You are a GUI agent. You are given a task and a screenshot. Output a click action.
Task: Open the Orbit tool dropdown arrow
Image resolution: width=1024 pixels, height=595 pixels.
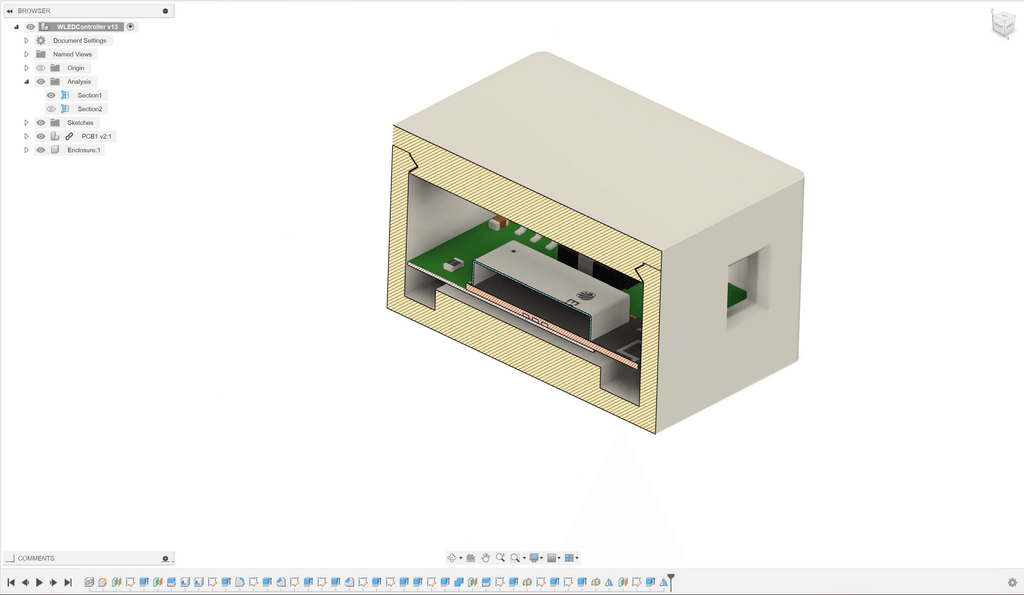460,558
